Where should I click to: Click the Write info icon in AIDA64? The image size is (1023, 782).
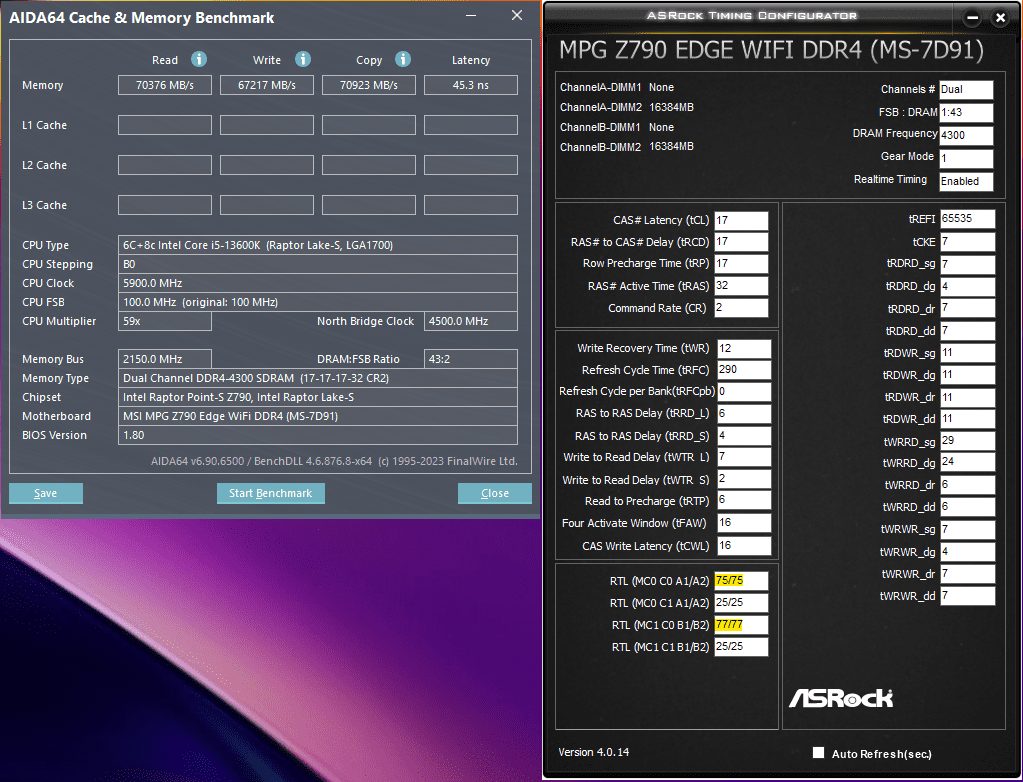pyautogui.click(x=303, y=59)
